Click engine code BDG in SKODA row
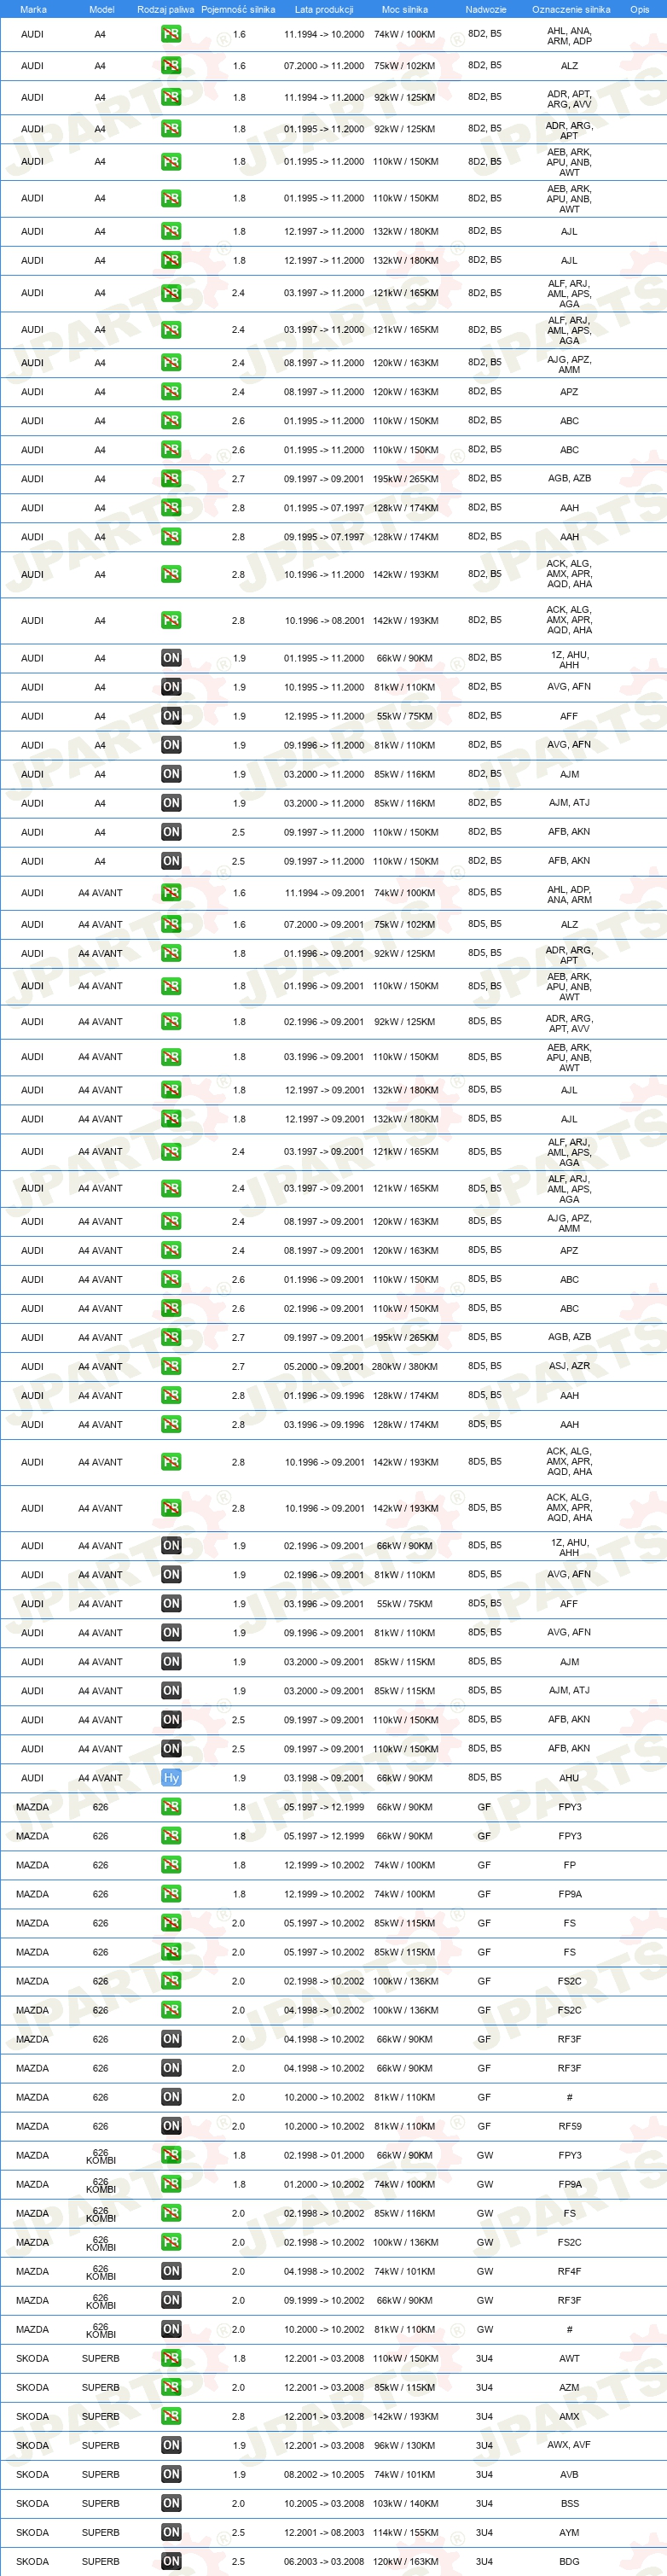This screenshot has width=667, height=2576. click(x=569, y=2561)
